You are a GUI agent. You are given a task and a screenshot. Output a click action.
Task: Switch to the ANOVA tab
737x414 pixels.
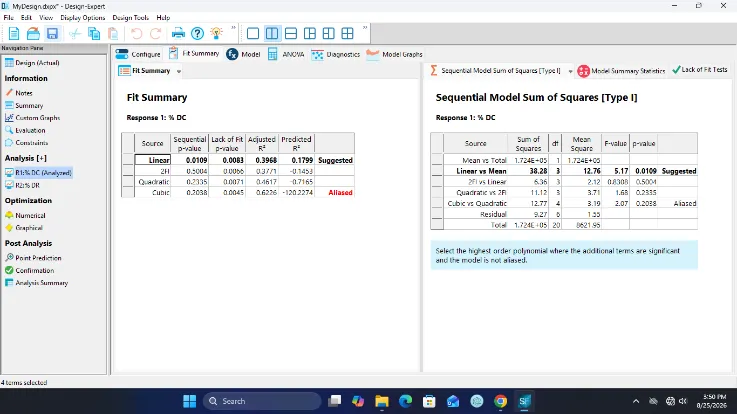pyautogui.click(x=286, y=54)
